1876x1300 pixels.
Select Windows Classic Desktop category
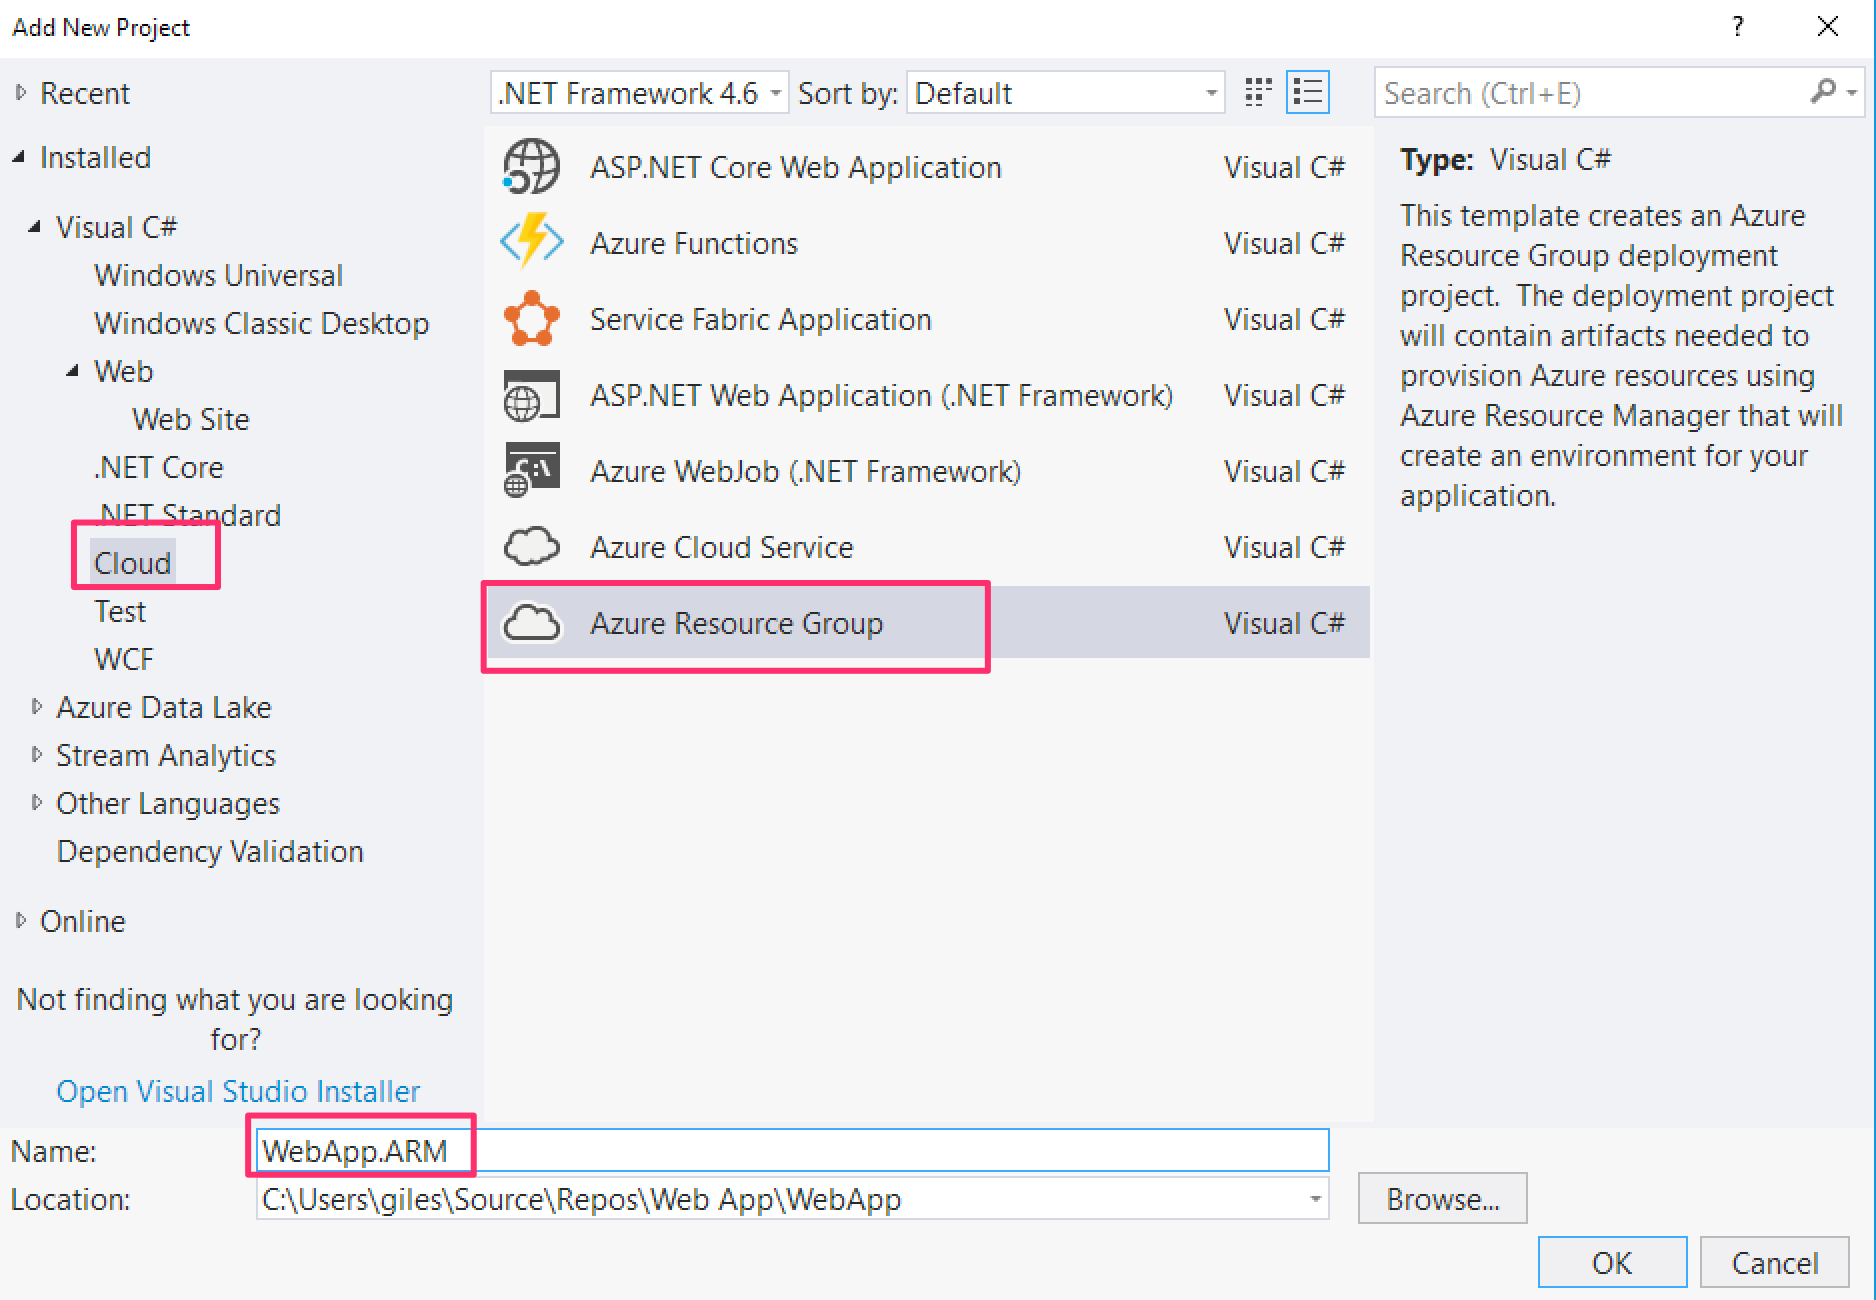click(261, 323)
